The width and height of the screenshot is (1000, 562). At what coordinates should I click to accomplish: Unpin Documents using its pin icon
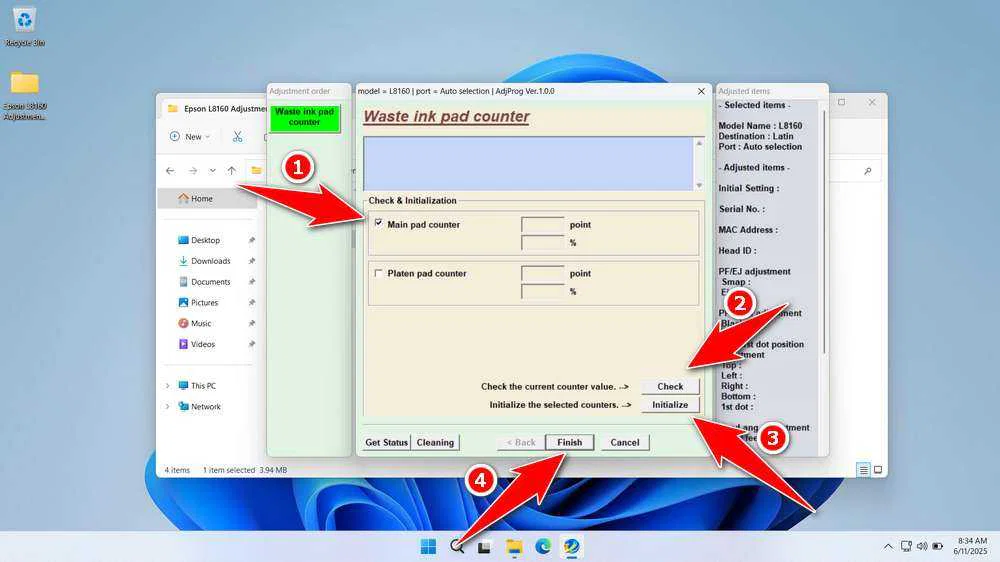(x=252, y=281)
